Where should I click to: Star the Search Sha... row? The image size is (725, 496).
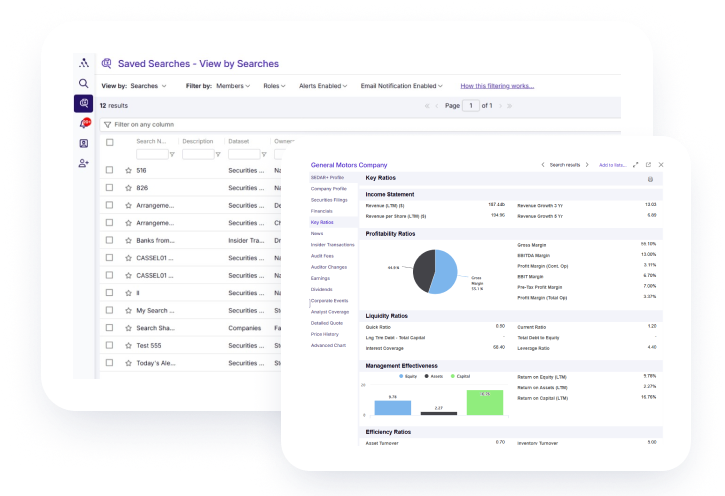pos(129,328)
